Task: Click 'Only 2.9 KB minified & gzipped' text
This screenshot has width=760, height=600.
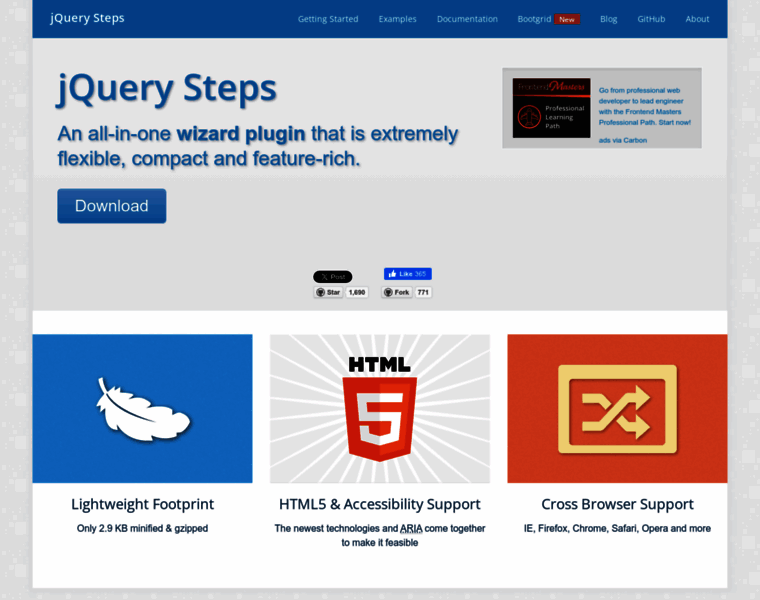Action: [142, 528]
